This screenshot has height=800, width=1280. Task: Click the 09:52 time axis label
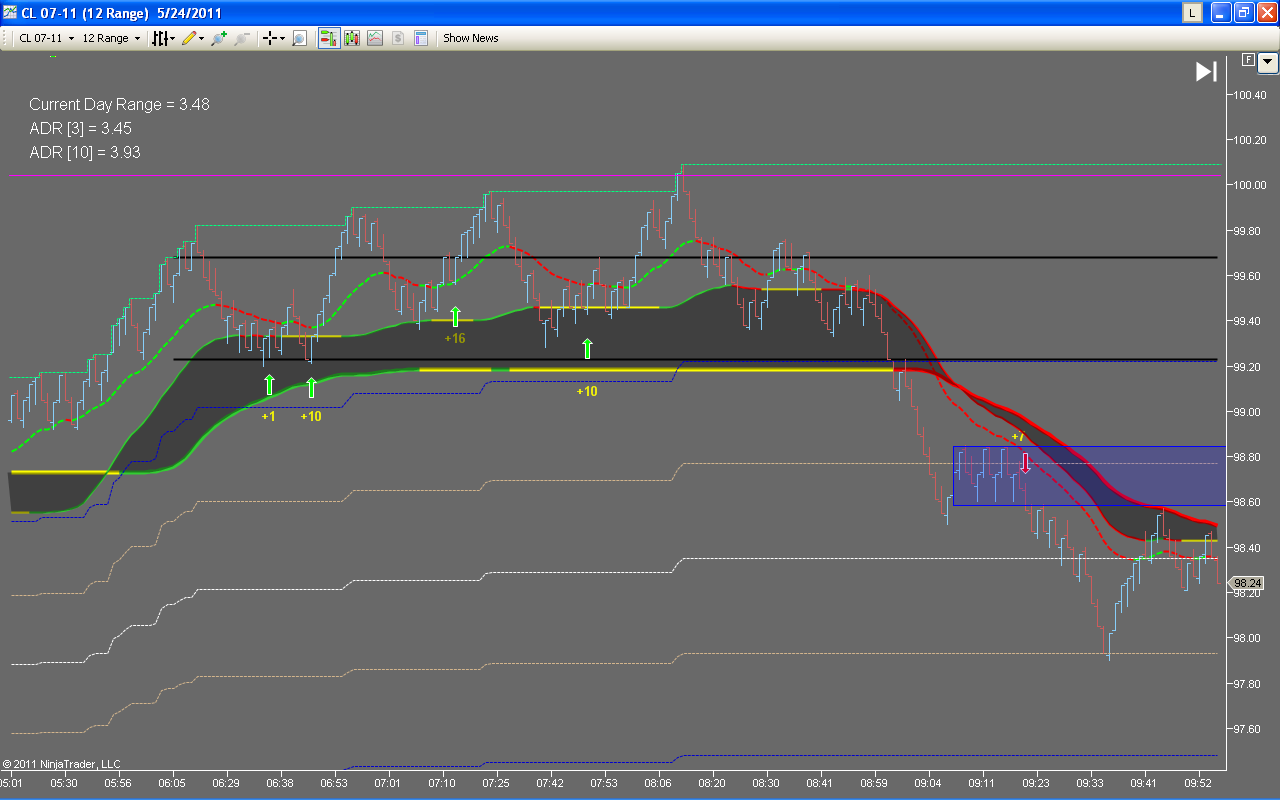click(x=1198, y=783)
